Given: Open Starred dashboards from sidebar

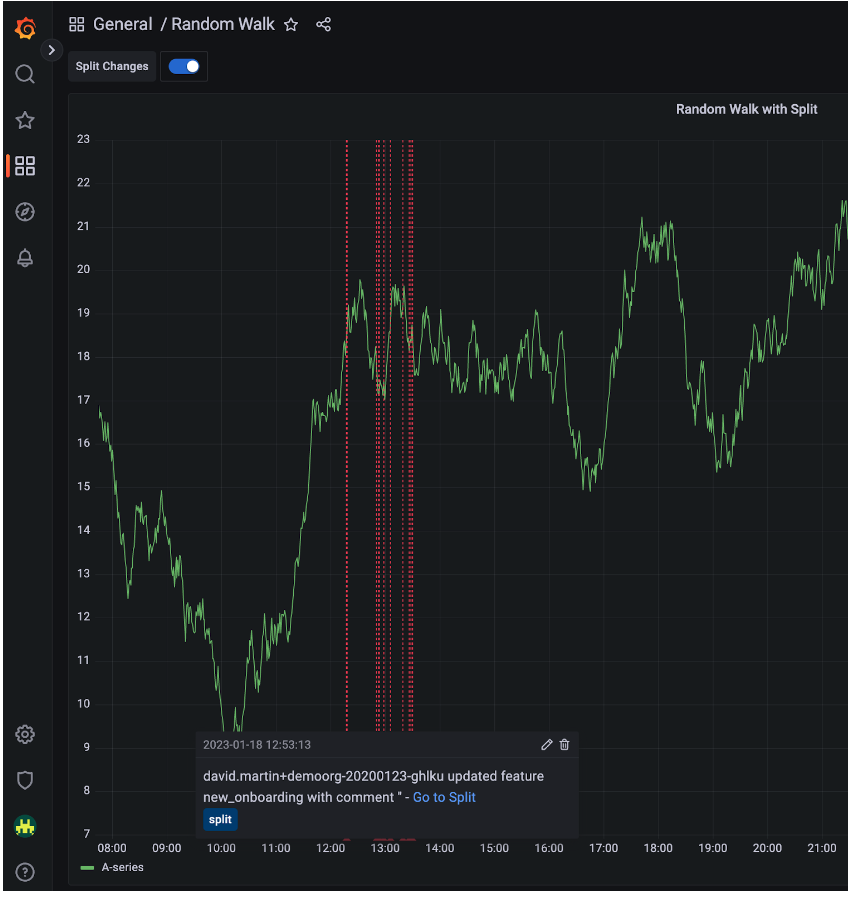Looking at the screenshot, I should (x=26, y=120).
